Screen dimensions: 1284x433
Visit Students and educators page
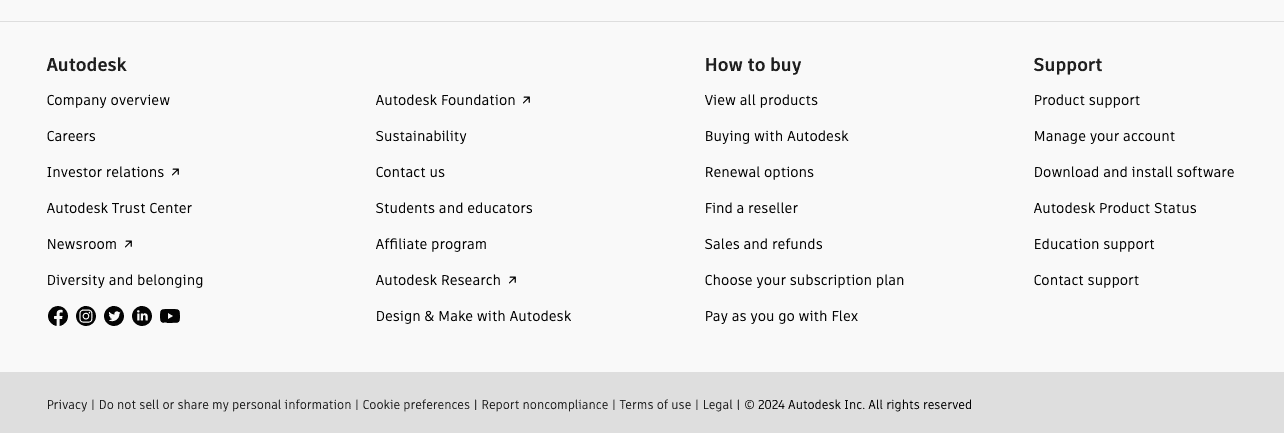[x=454, y=208]
